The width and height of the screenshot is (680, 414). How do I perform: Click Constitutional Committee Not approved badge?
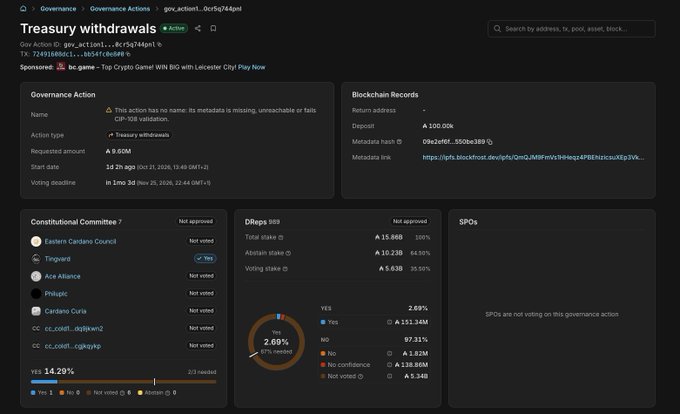point(196,222)
